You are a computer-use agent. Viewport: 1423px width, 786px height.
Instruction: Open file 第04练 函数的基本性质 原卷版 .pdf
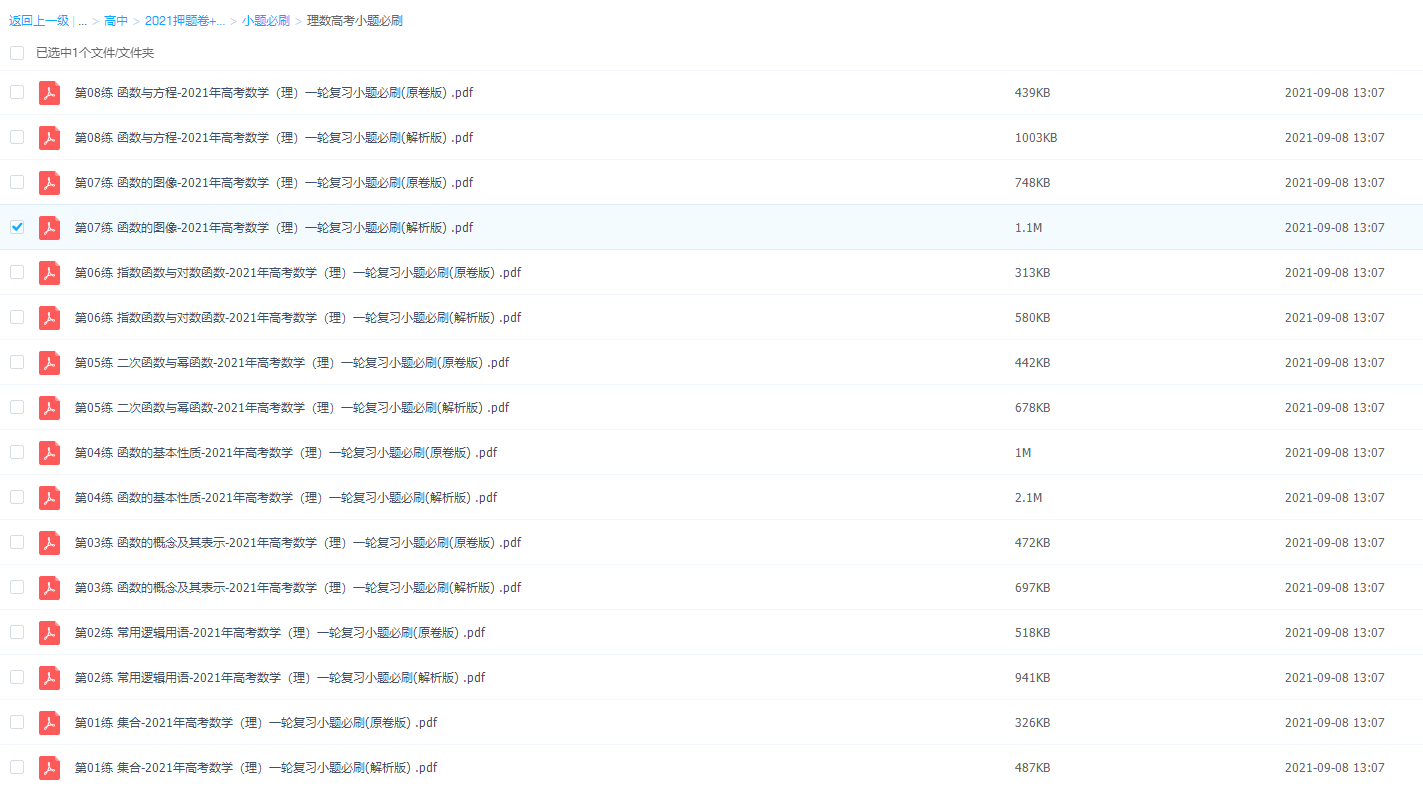[x=286, y=453]
